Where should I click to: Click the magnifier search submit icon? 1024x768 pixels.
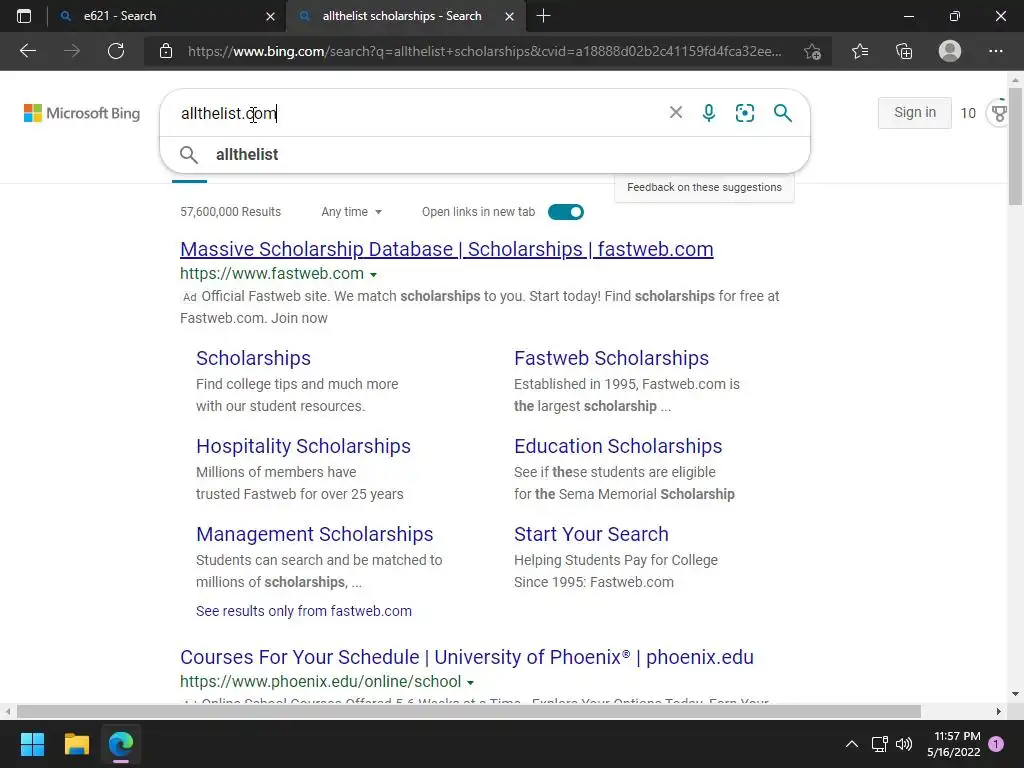pyautogui.click(x=783, y=113)
